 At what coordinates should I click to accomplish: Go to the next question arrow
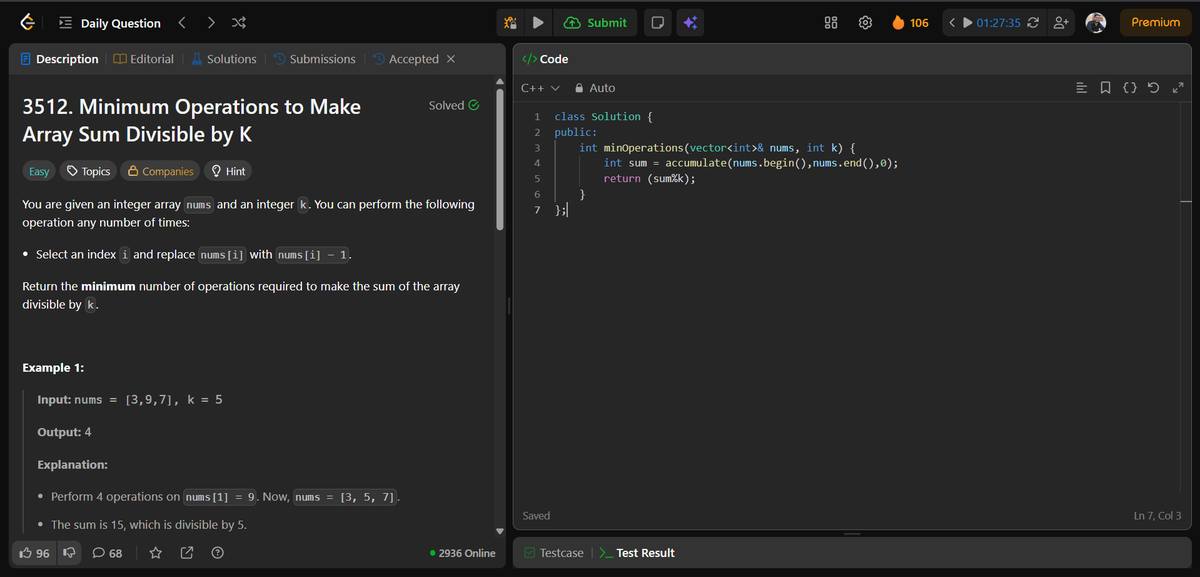coord(211,23)
